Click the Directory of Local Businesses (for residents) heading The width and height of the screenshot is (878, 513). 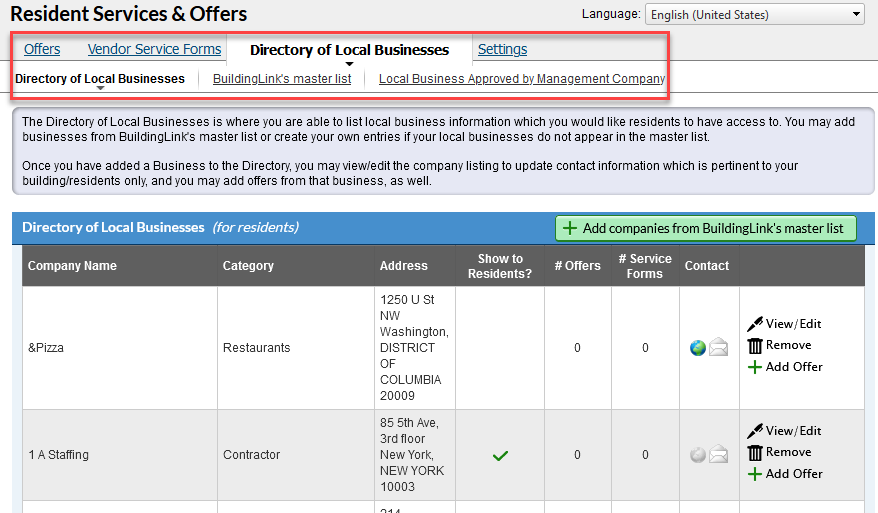click(x=160, y=227)
